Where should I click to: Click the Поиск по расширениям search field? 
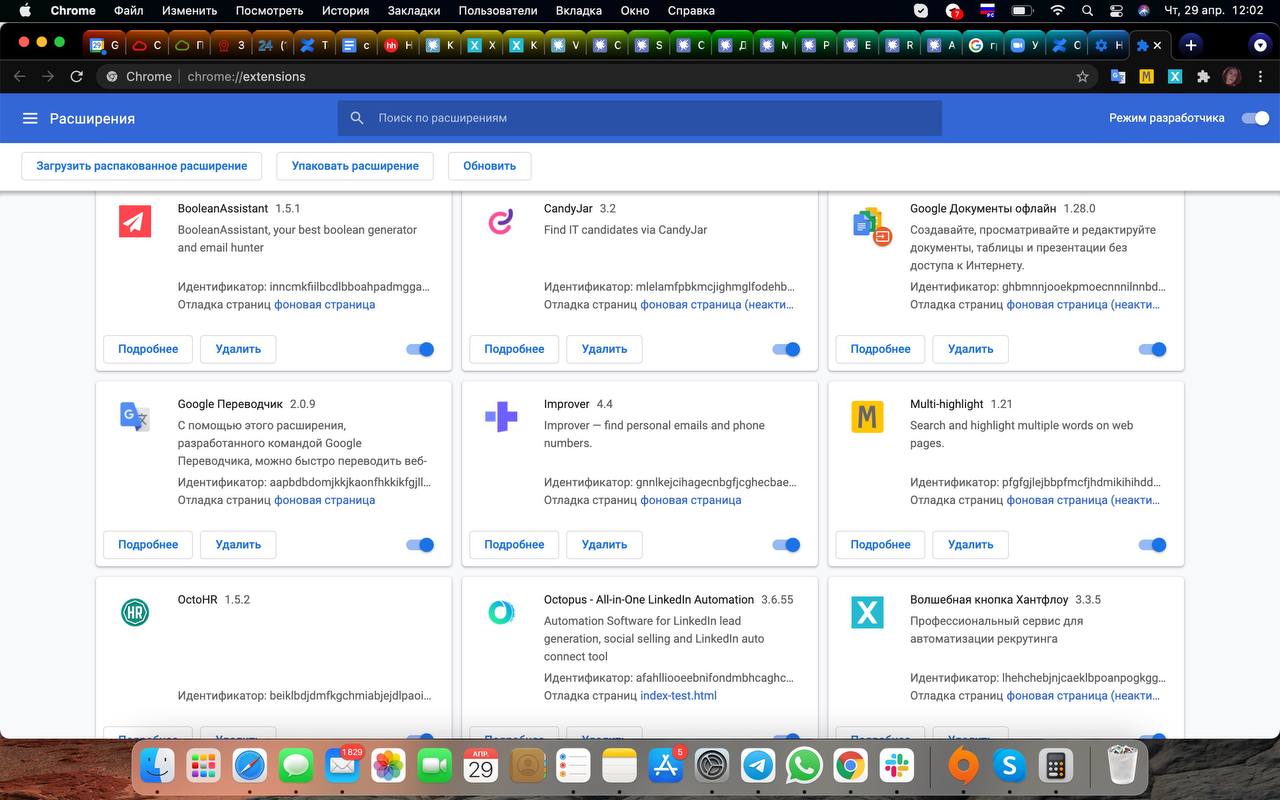pos(640,118)
